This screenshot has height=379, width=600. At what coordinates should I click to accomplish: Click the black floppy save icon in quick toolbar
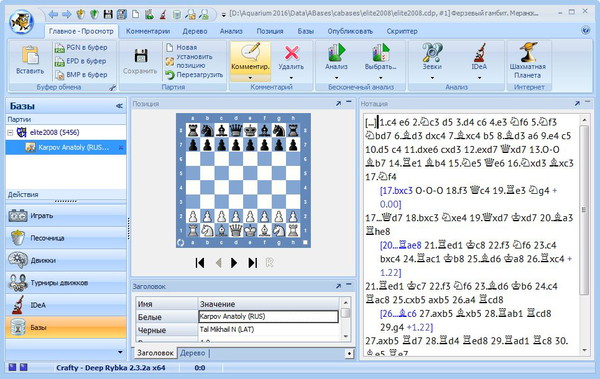pyautogui.click(x=108, y=15)
